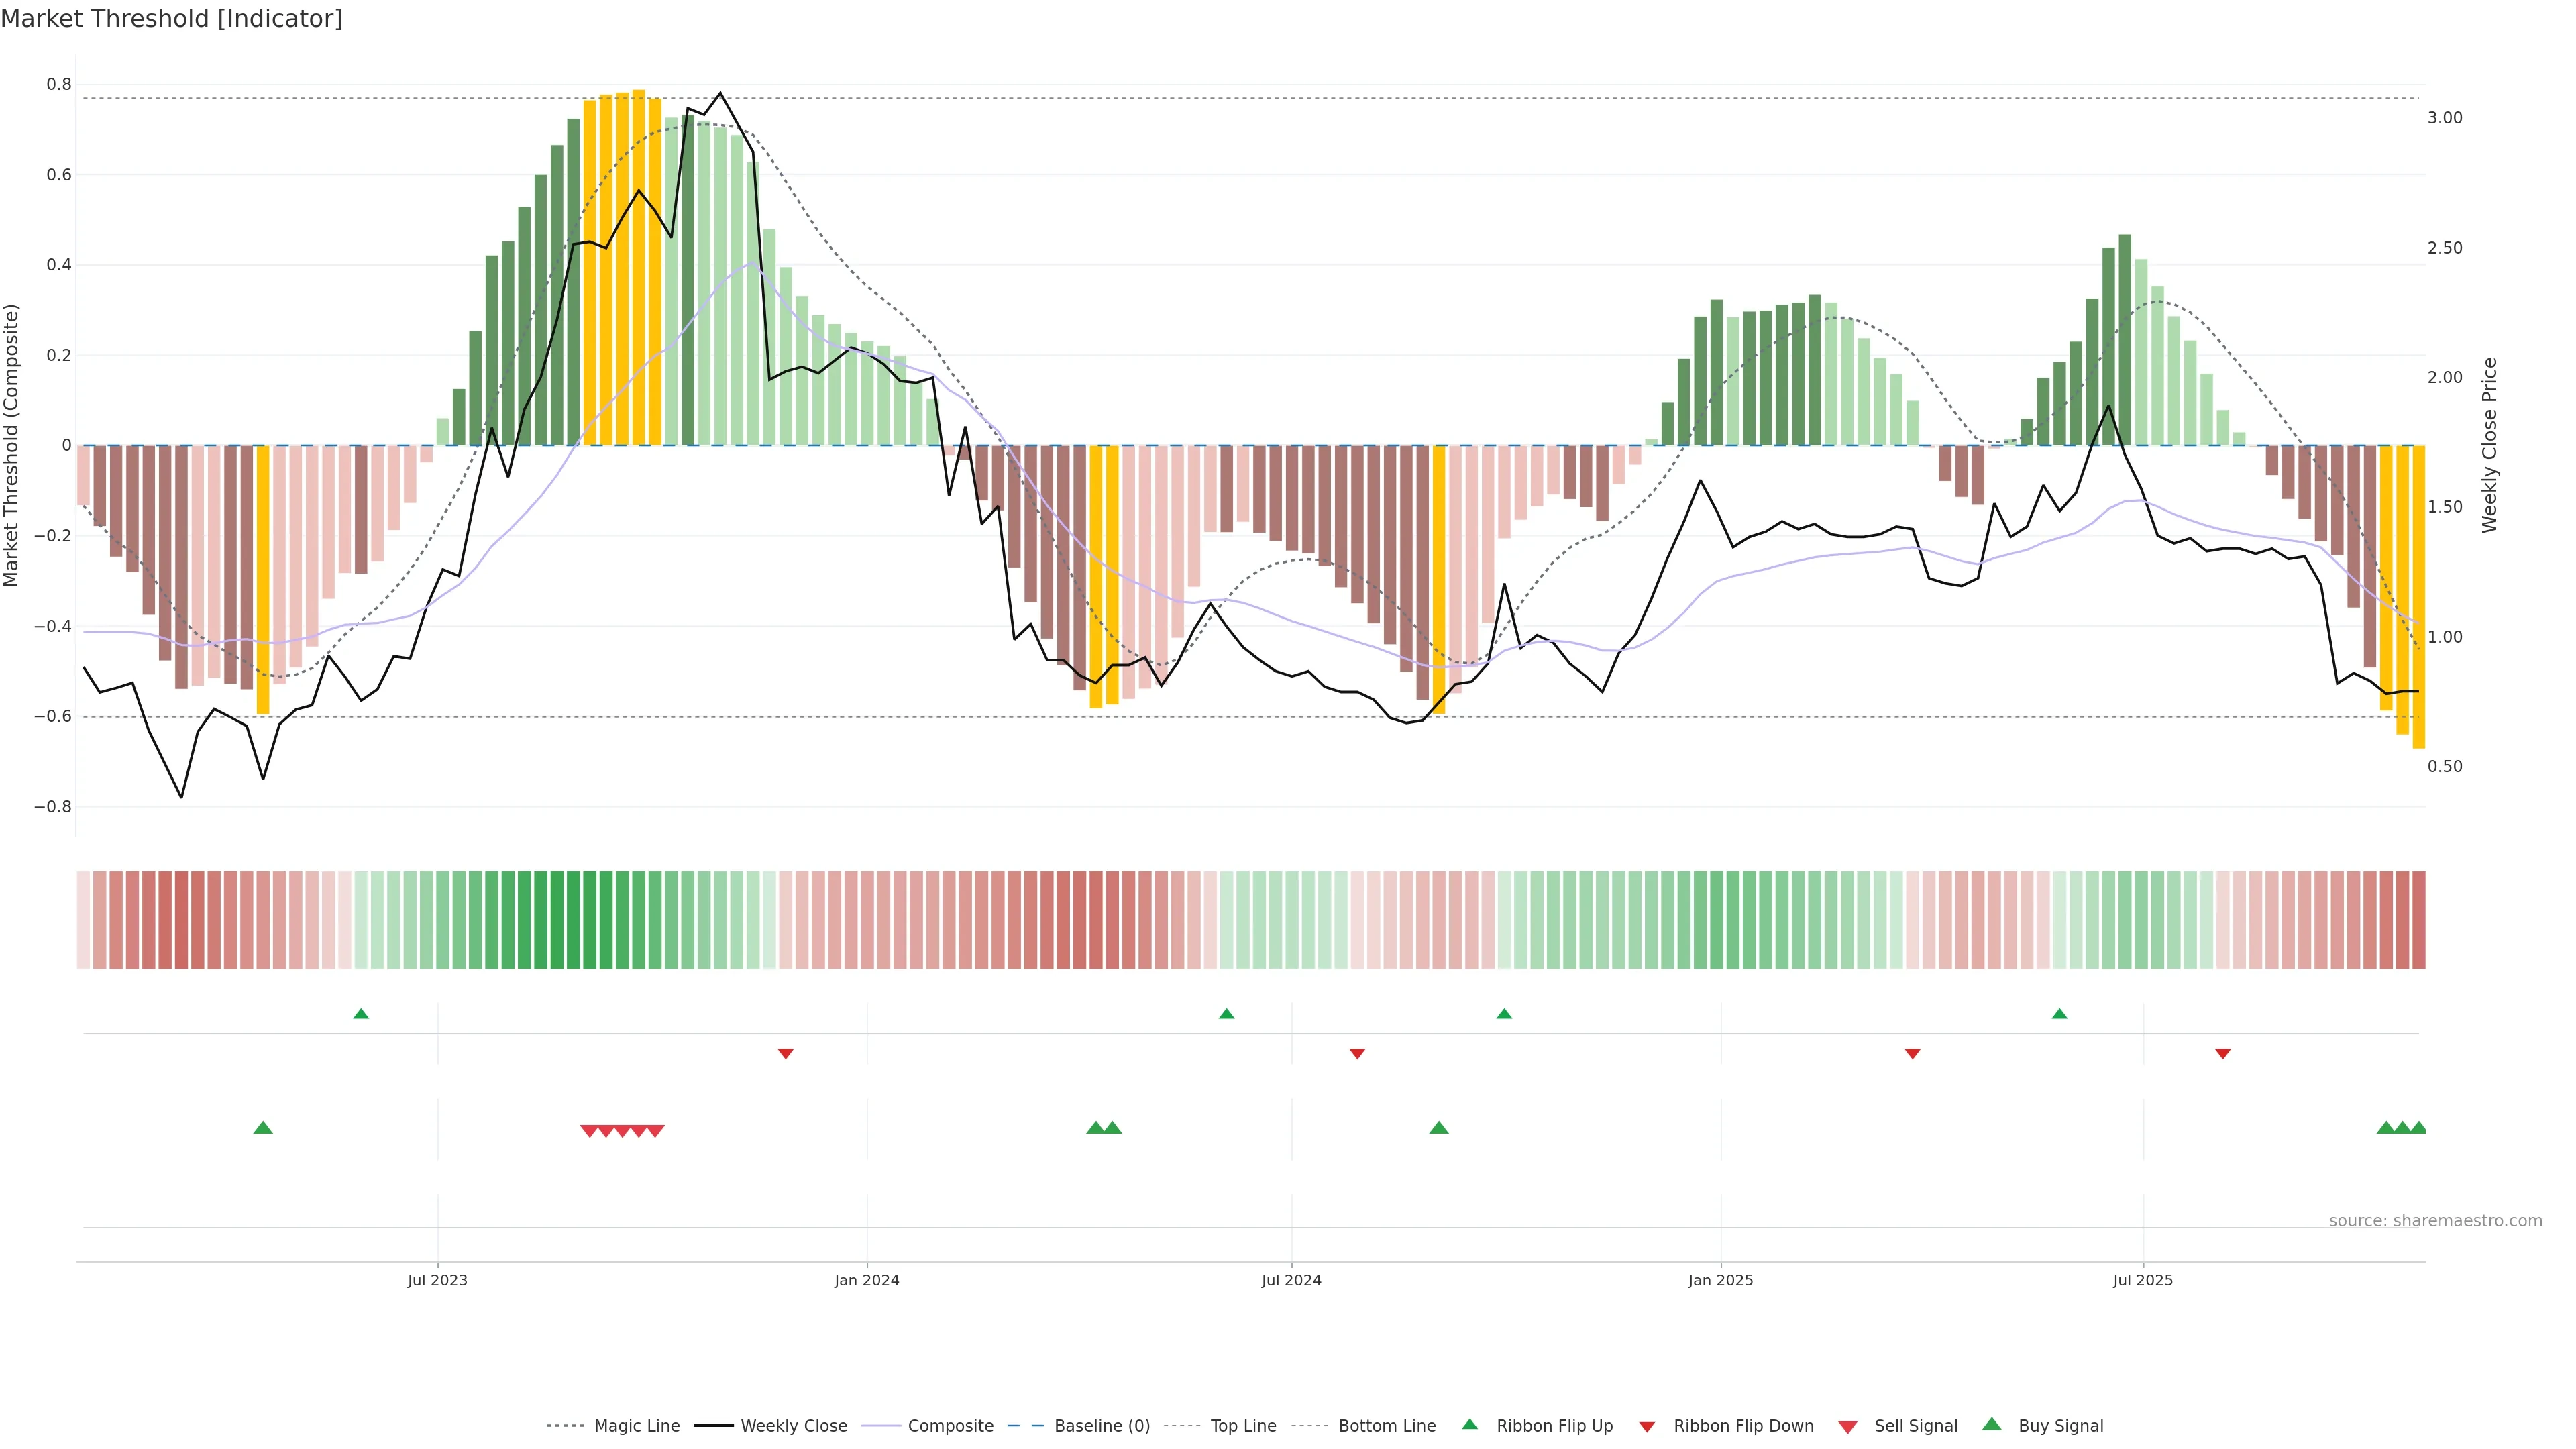Click the last Ribbon Flip Up marker before Jul 2025
The image size is (2576, 1449).
(2059, 1014)
